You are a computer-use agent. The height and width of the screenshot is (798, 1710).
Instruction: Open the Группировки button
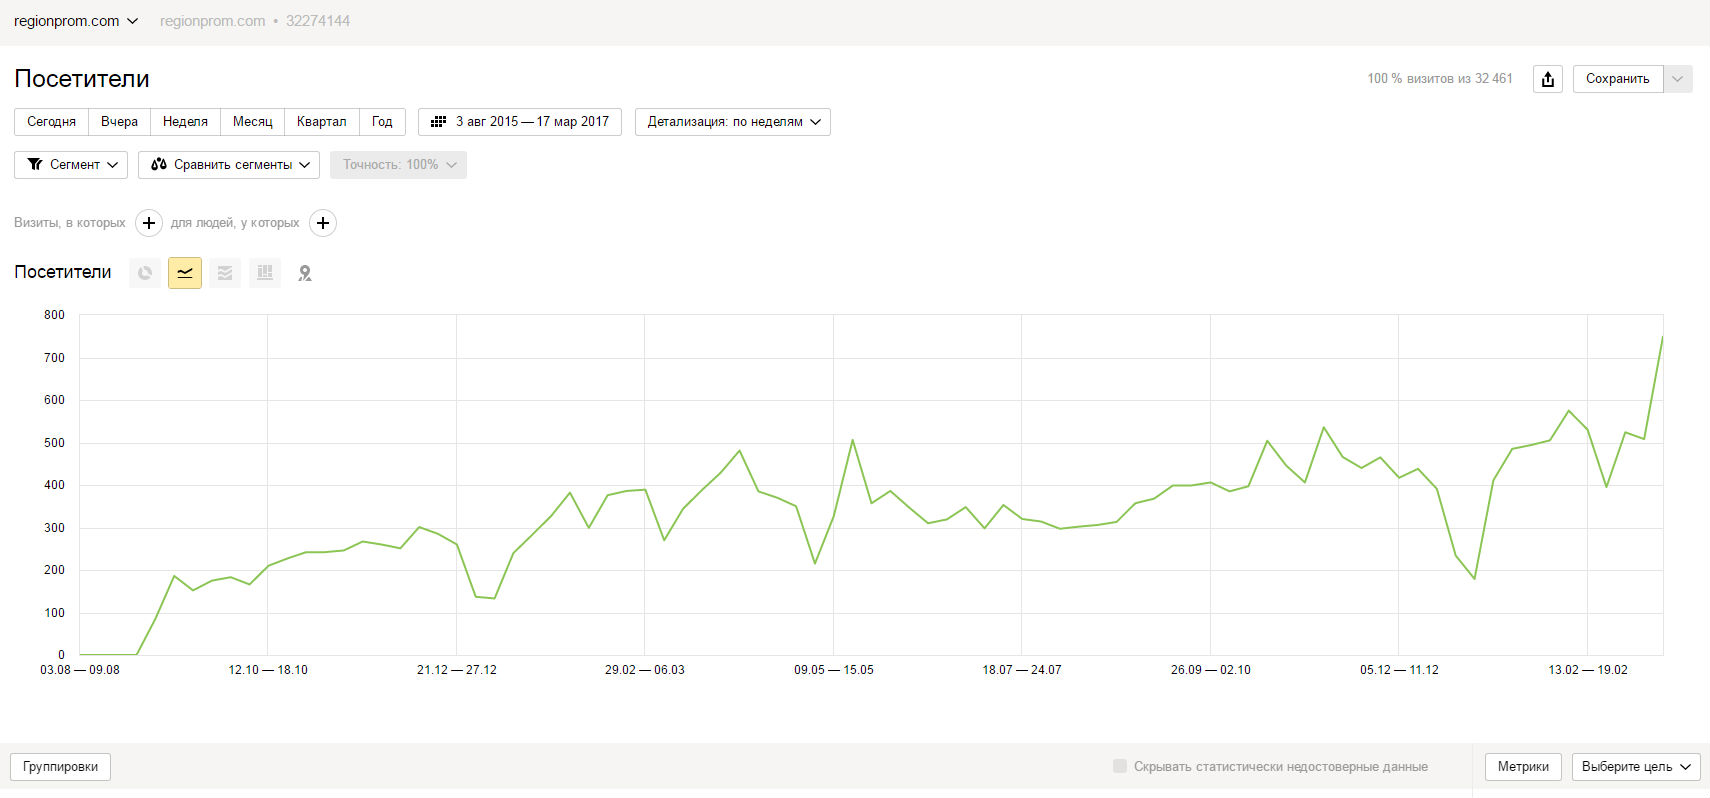61,767
